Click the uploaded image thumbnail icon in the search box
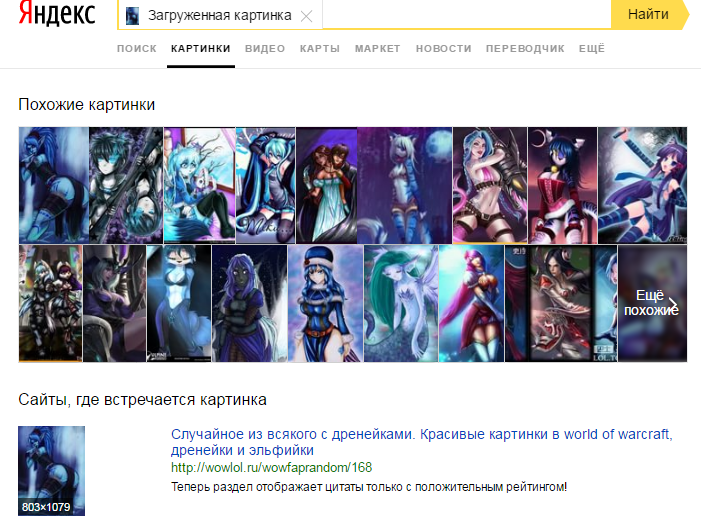 132,16
